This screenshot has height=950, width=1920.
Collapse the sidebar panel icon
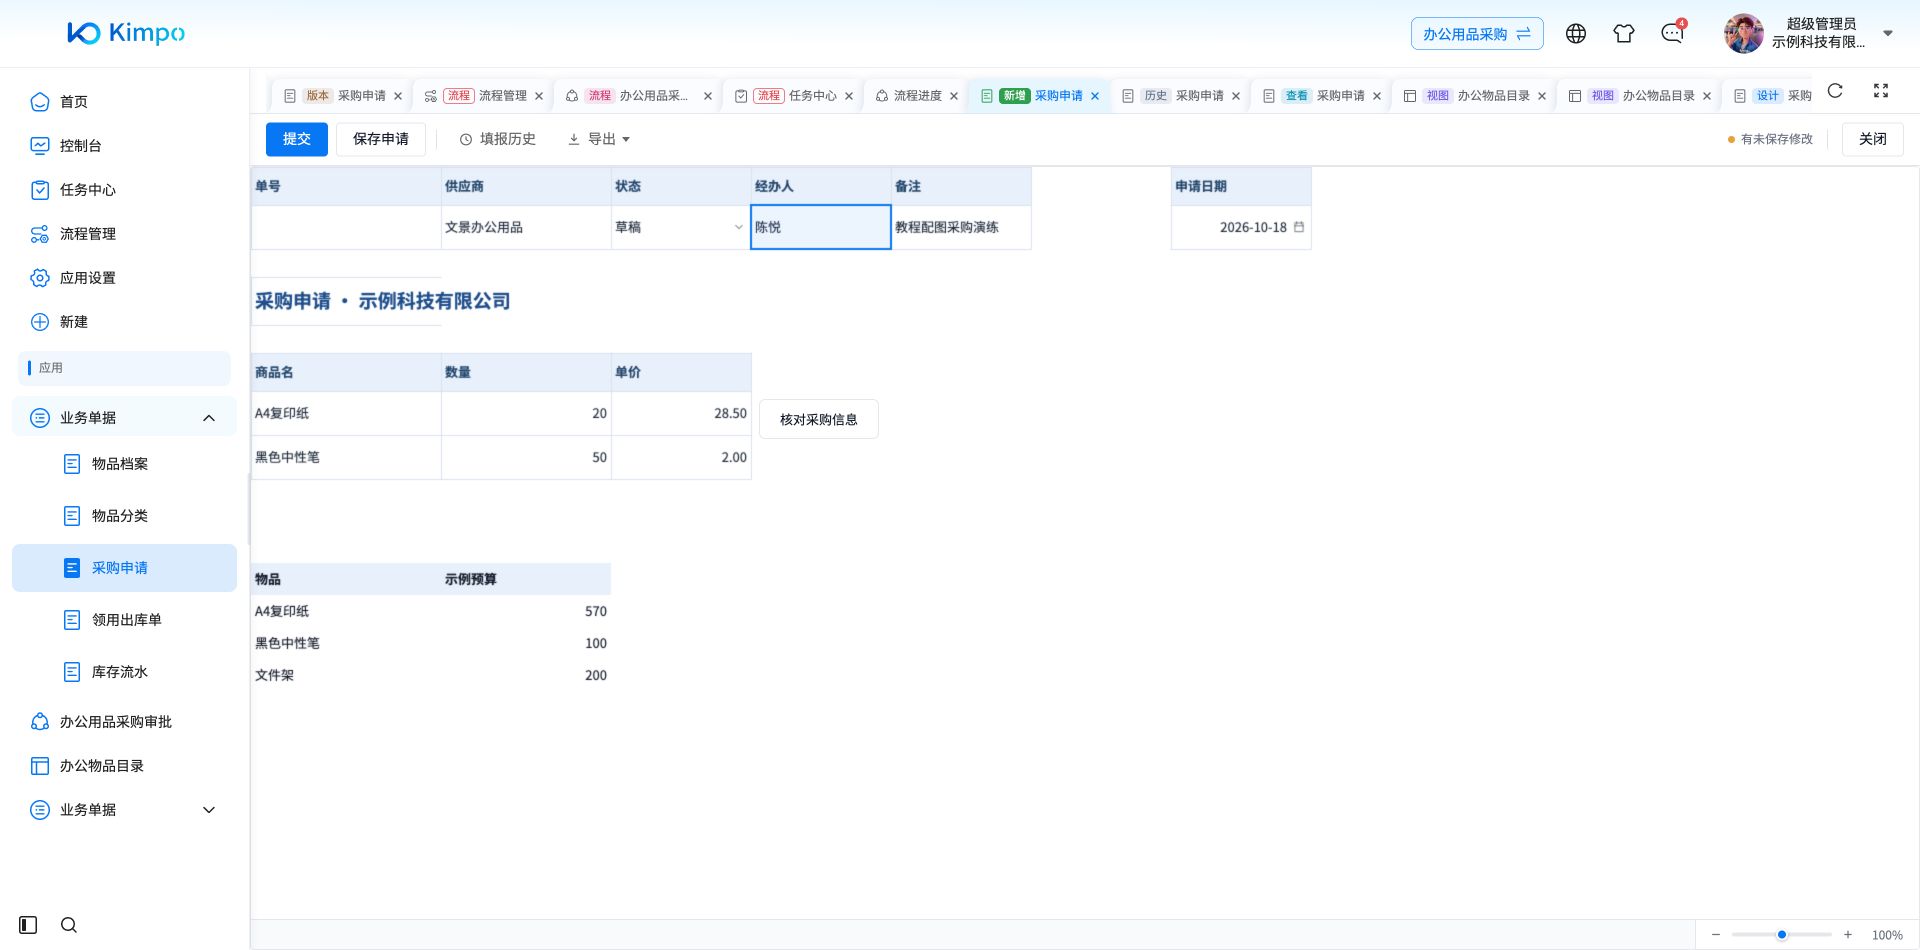tap(28, 925)
